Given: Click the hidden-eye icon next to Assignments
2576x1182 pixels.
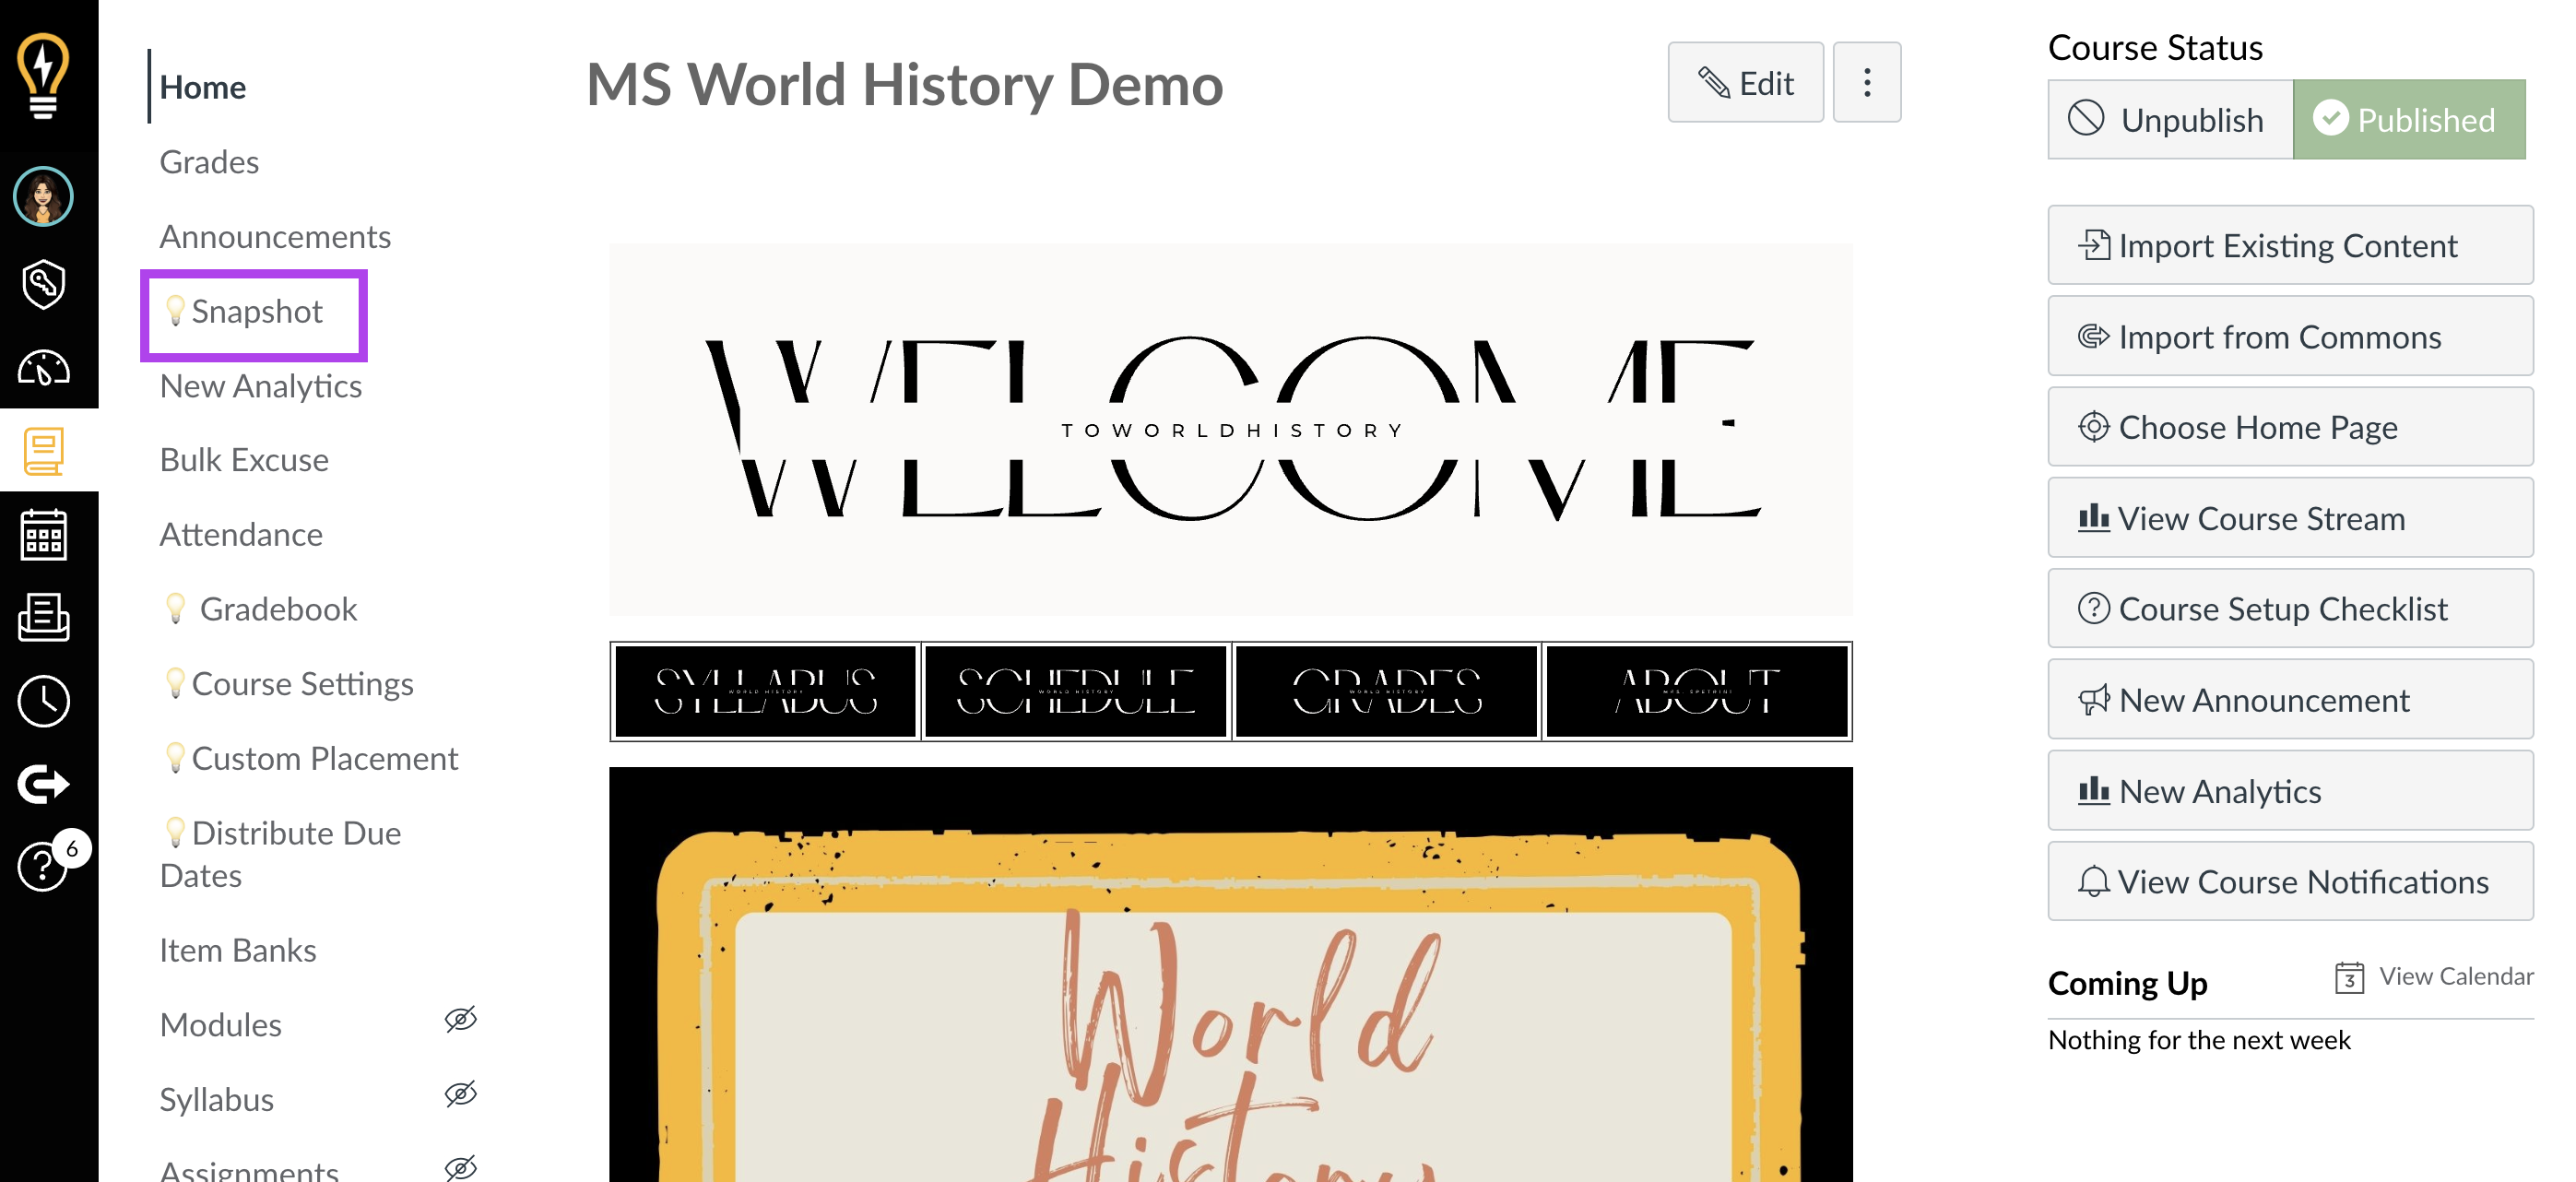Looking at the screenshot, I should [x=460, y=1167].
